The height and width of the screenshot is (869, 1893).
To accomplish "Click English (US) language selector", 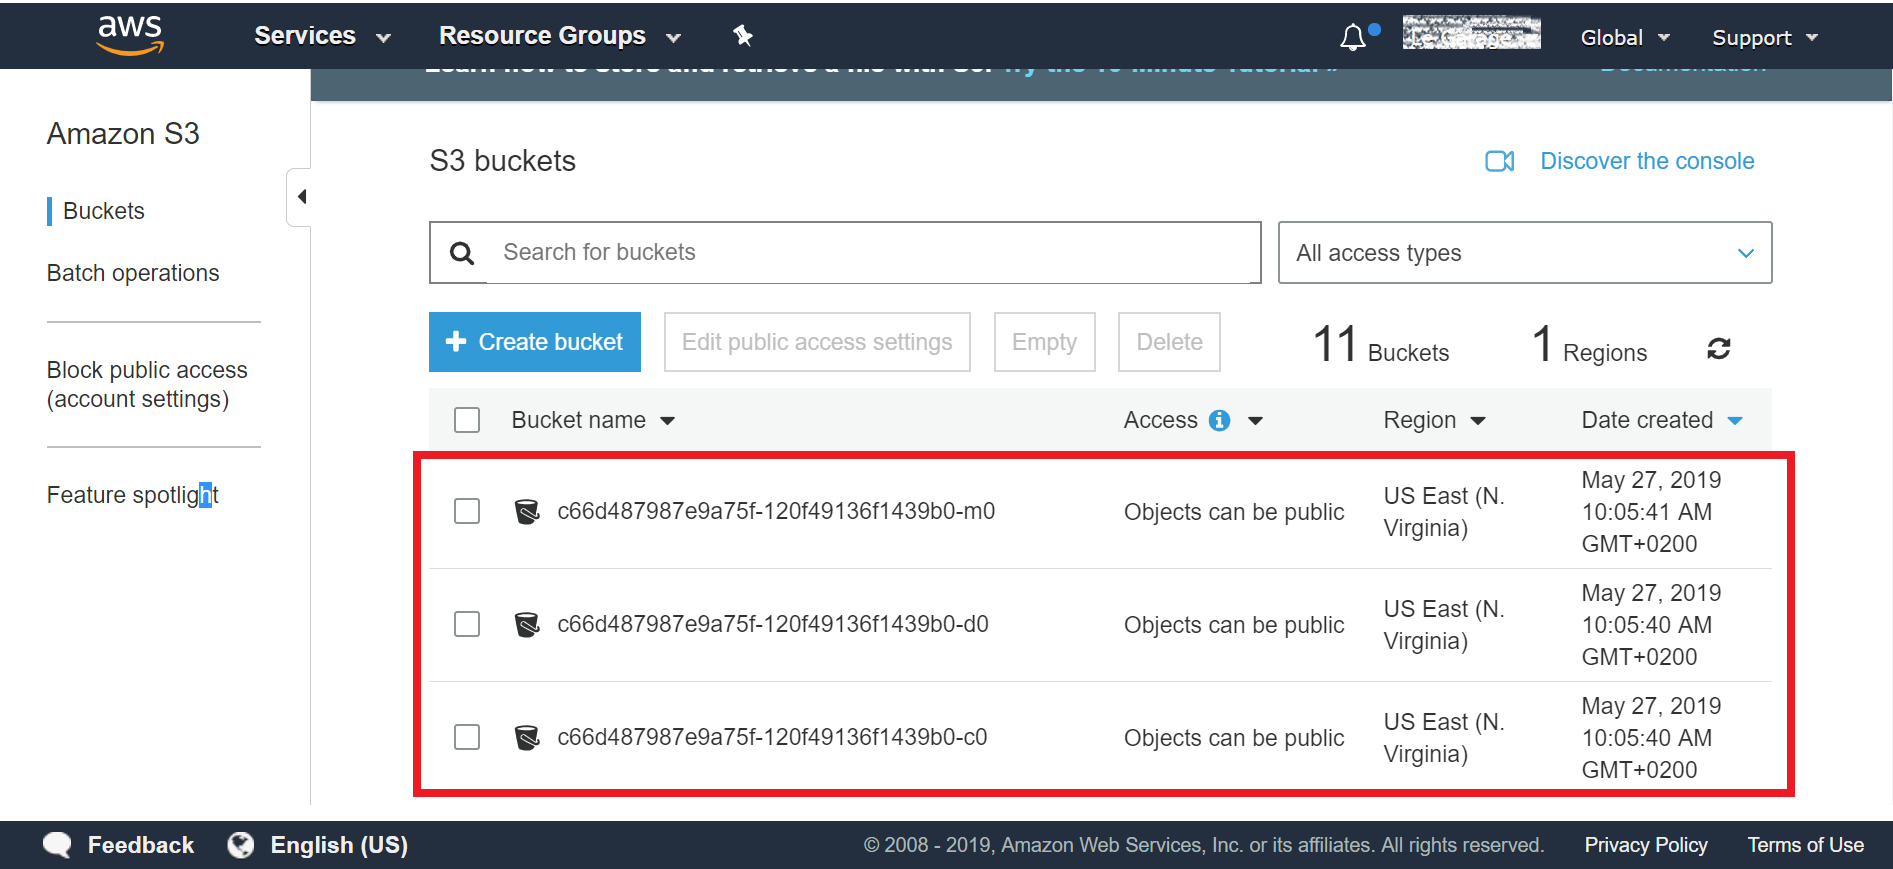I will (x=339, y=845).
